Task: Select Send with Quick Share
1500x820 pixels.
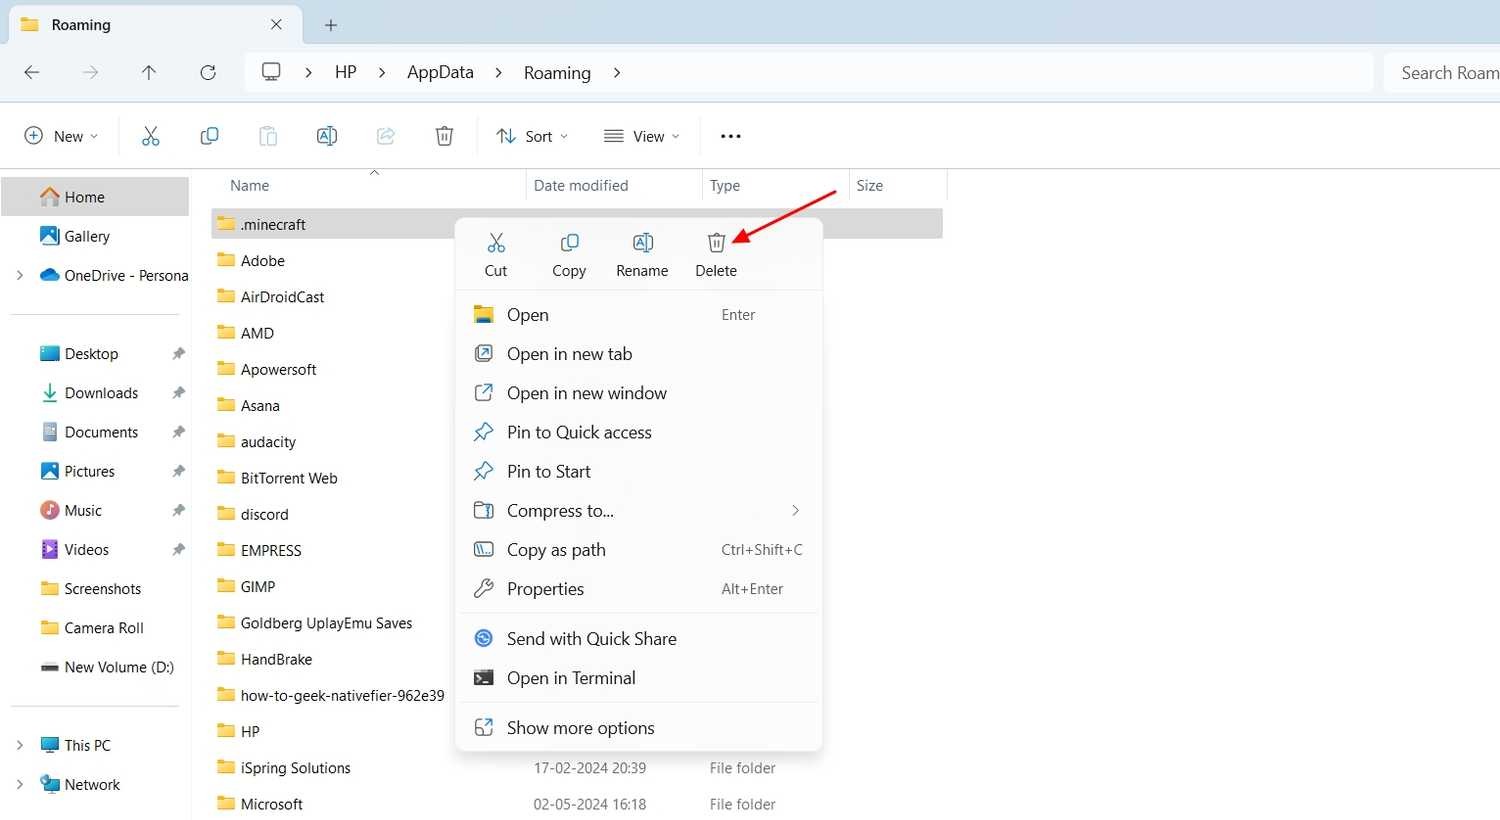Action: (x=639, y=639)
